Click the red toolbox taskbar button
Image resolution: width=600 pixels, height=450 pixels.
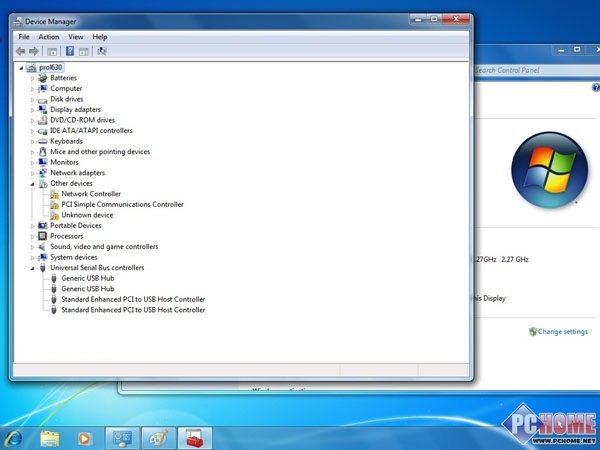[x=194, y=438]
